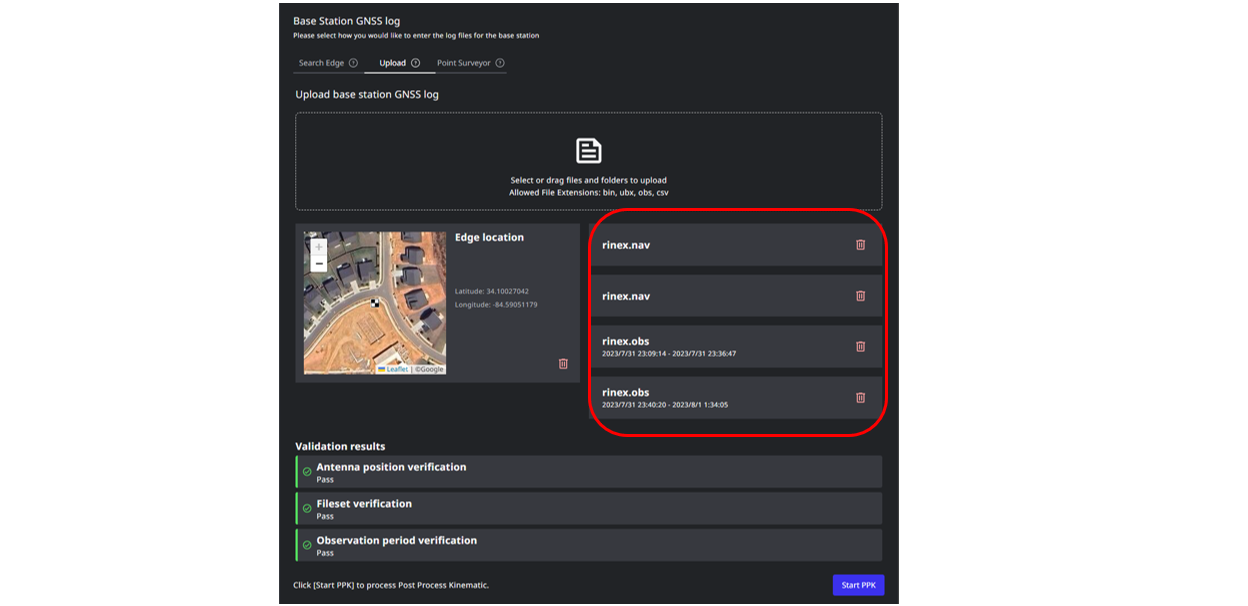Switch to the Search Edge tab
The width and height of the screenshot is (1248, 606).
click(x=321, y=63)
